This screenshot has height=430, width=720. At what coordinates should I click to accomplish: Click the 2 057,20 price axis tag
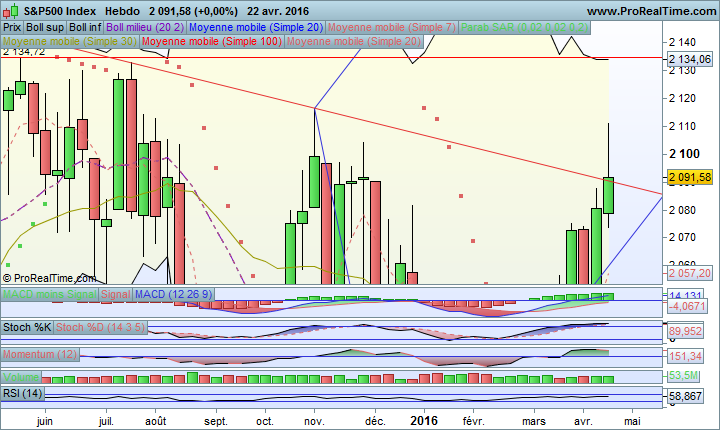[690, 273]
